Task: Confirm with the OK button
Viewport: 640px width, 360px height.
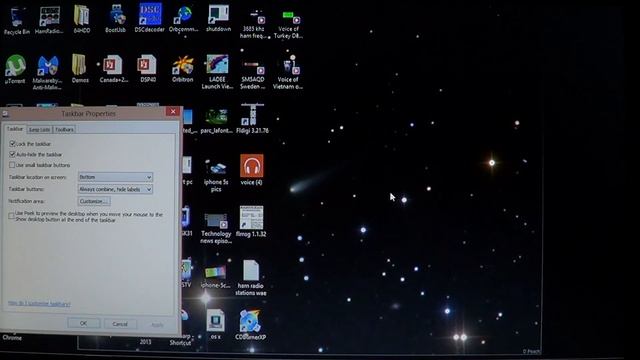Action: (84, 323)
